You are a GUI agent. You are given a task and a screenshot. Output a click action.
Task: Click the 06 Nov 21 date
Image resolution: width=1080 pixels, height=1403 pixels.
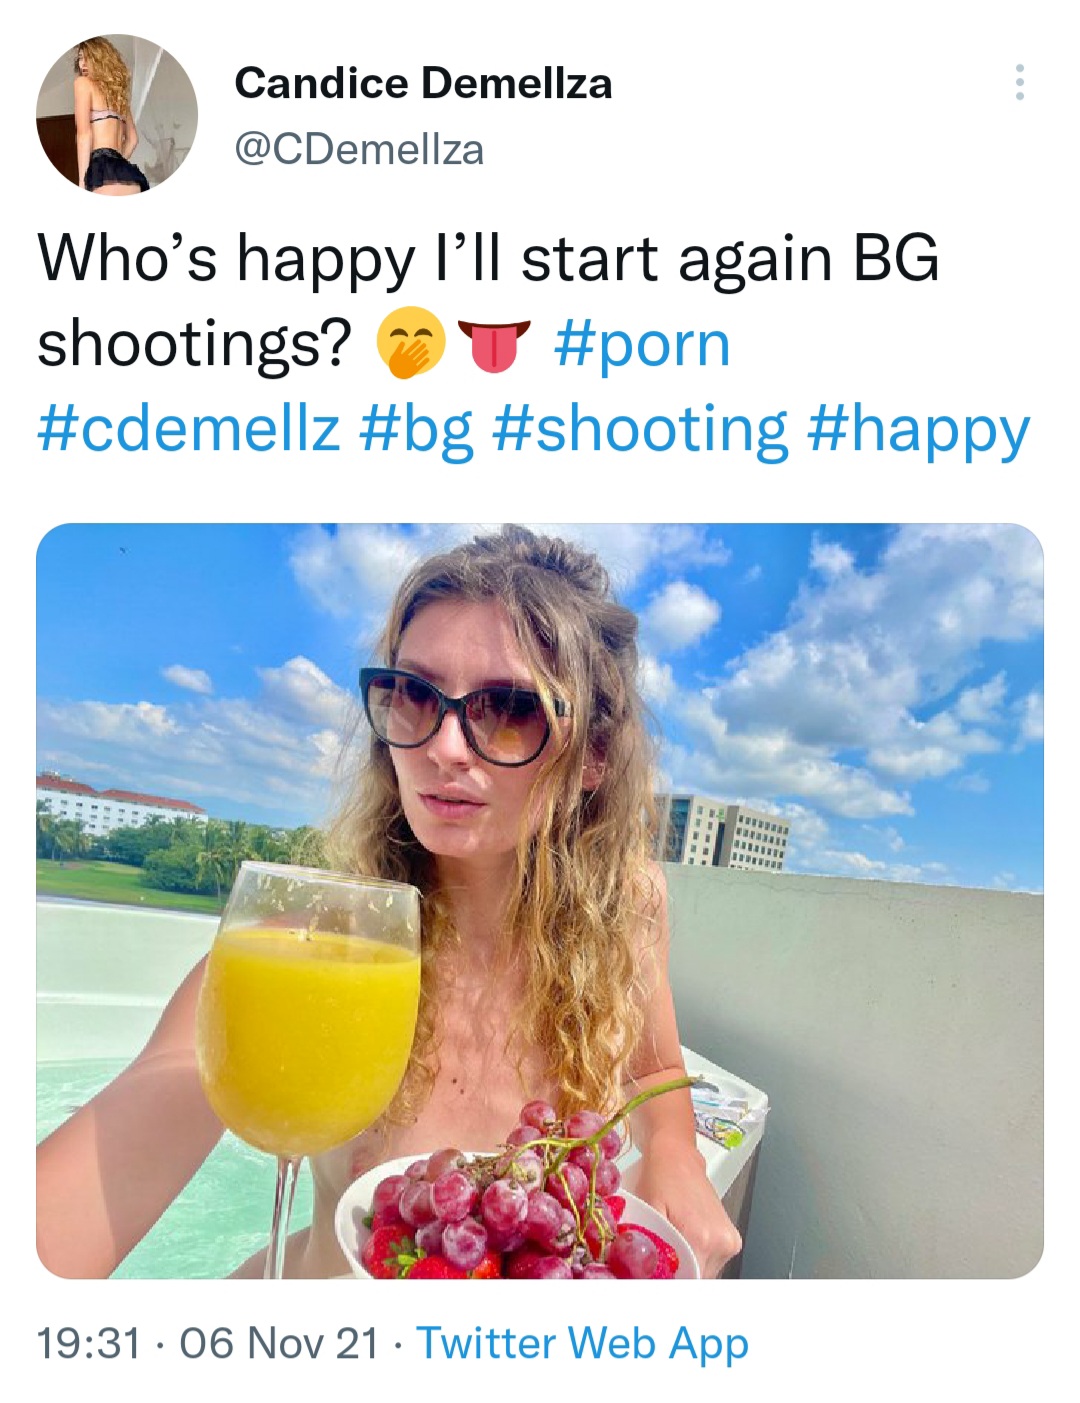coord(279,1343)
